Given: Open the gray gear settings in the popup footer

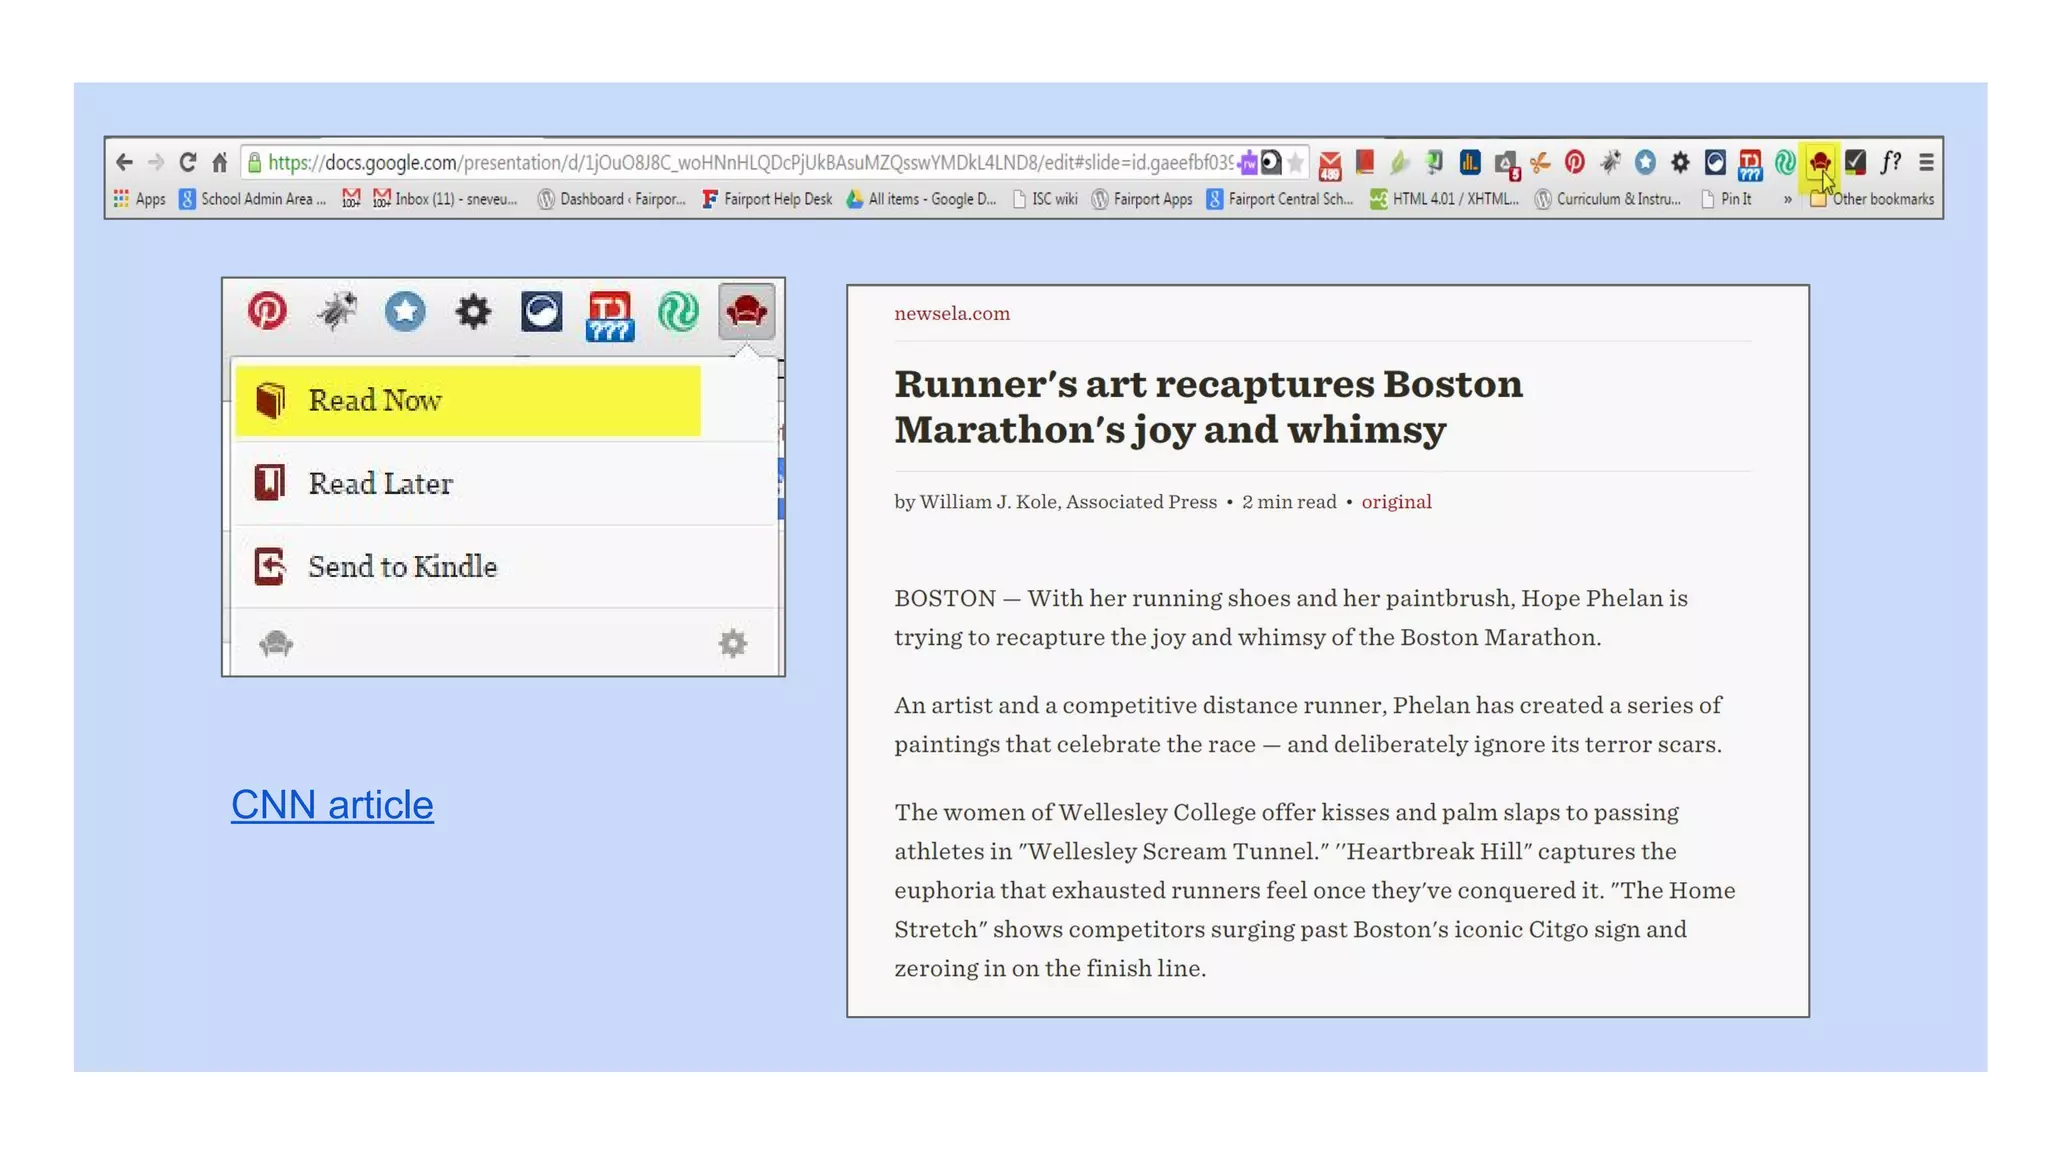Looking at the screenshot, I should (x=733, y=643).
